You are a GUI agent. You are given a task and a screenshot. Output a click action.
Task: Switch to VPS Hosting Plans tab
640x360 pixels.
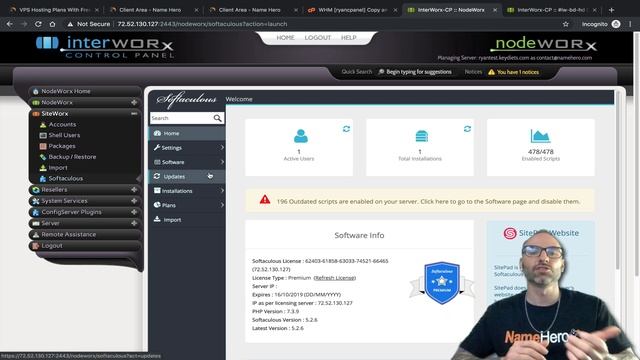coord(54,10)
